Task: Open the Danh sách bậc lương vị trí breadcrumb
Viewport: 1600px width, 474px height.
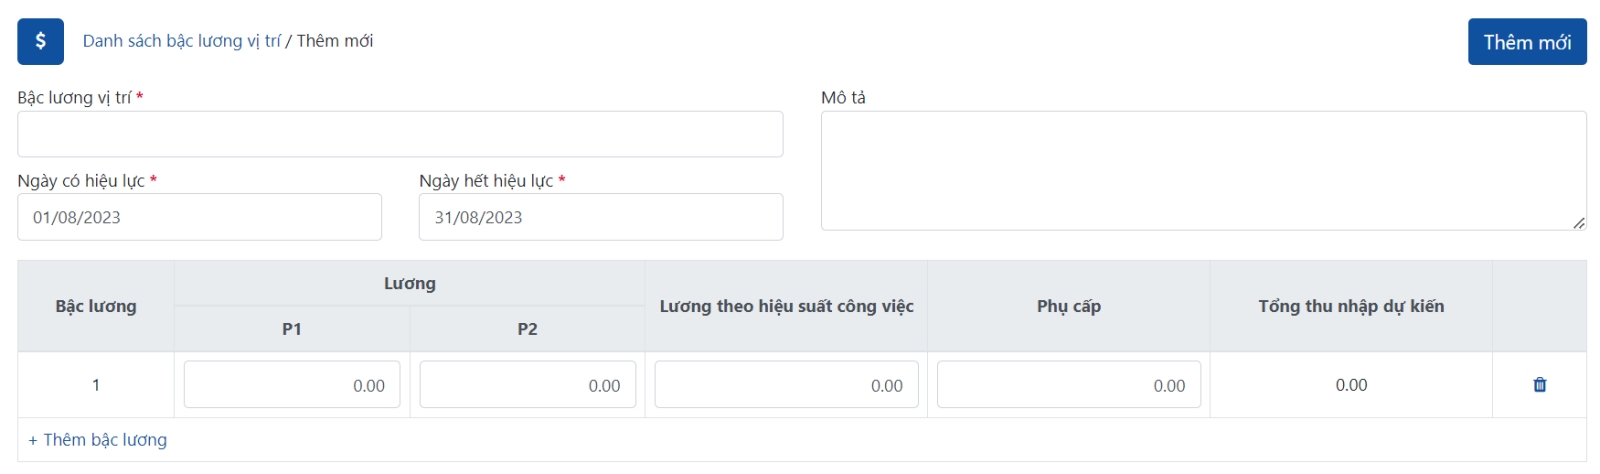Action: coord(181,41)
